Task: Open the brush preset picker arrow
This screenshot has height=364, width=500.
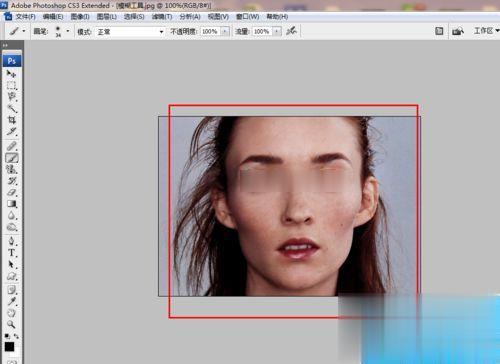Action: pos(68,31)
